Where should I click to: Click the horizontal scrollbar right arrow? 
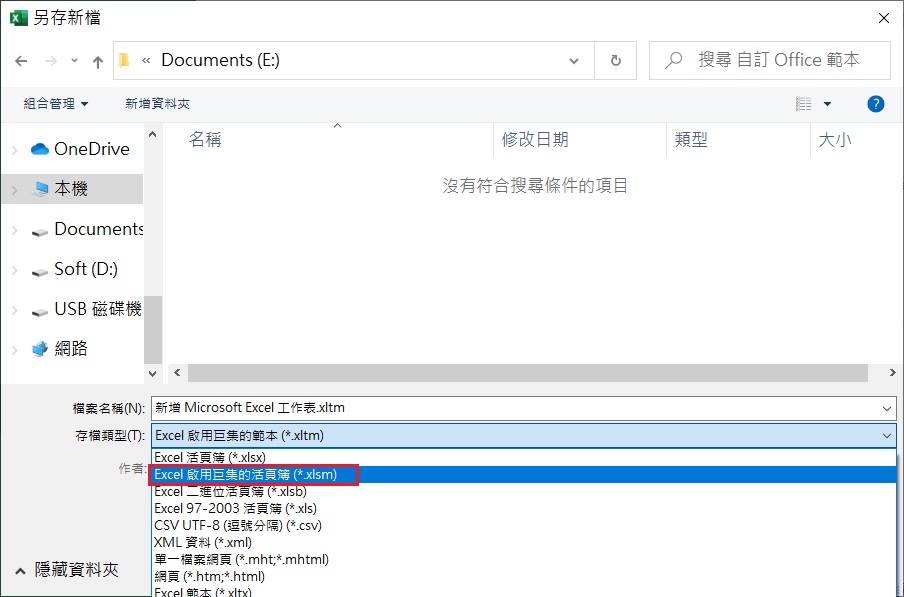(892, 373)
